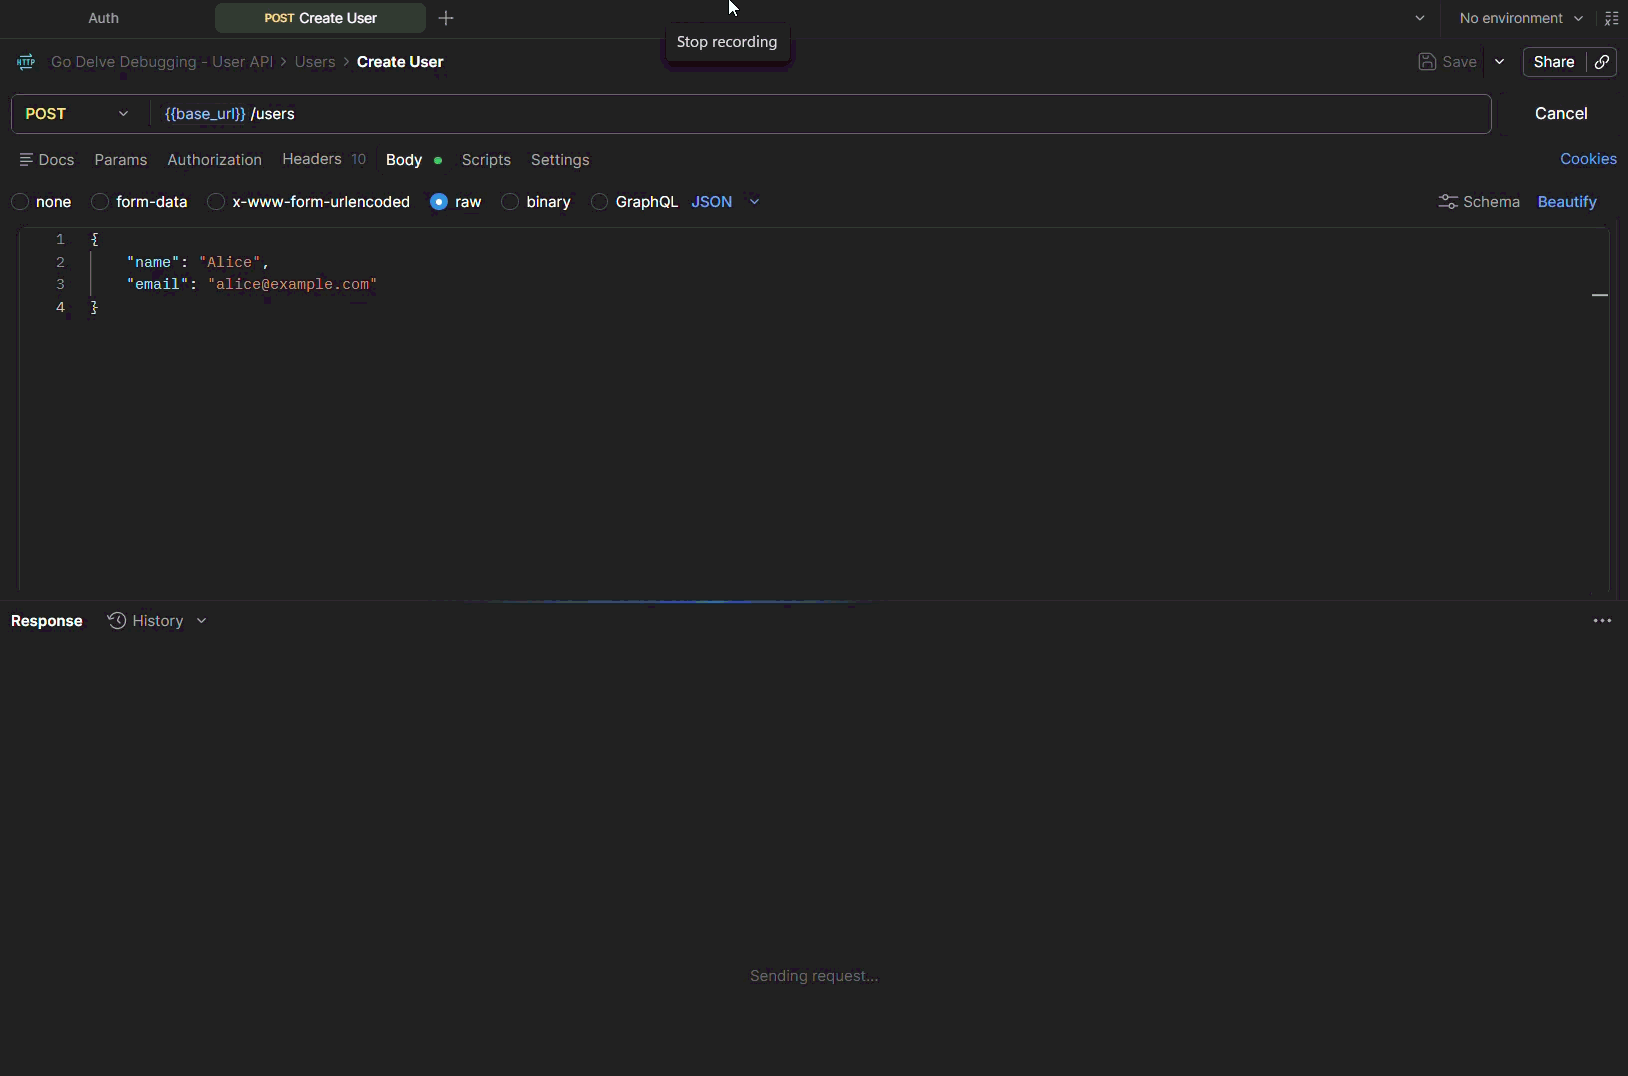Select the raw body type
Image resolution: width=1628 pixels, height=1076 pixels.
click(x=439, y=202)
